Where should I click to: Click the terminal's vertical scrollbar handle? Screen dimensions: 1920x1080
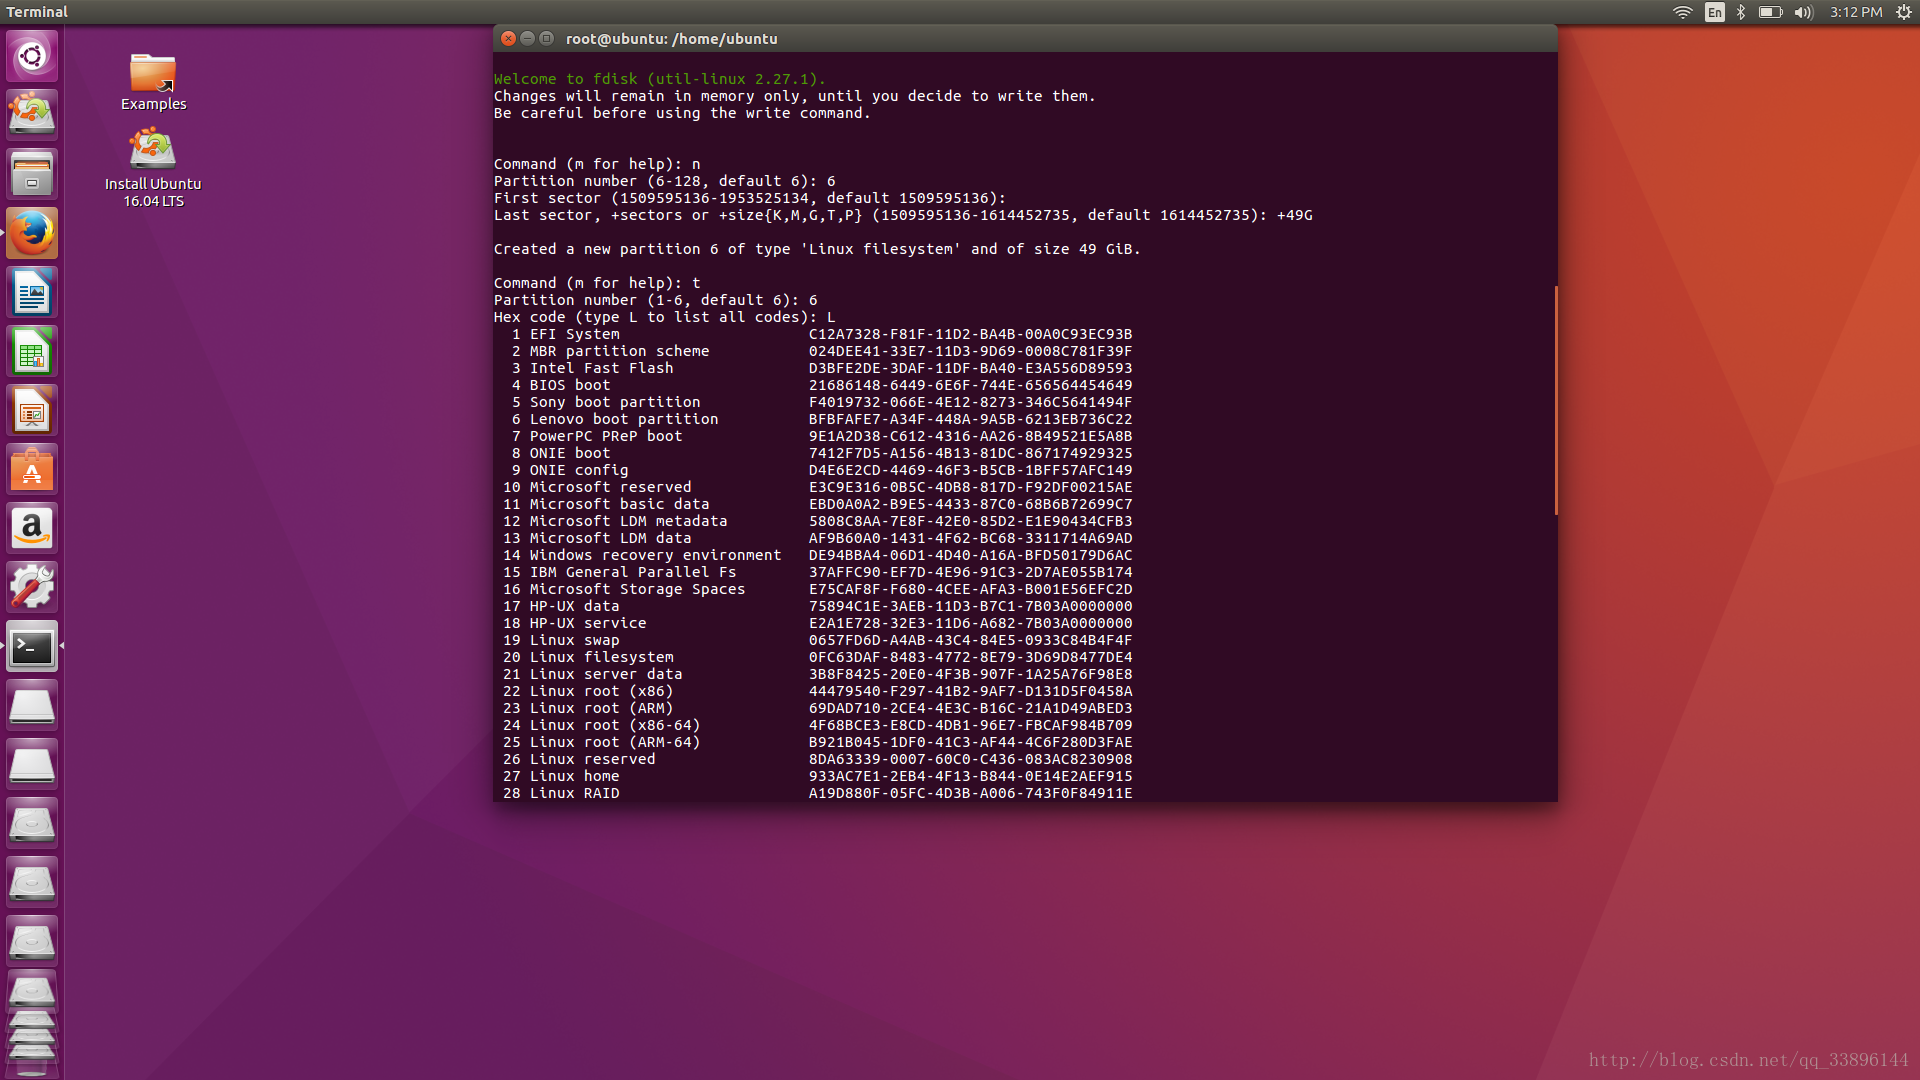coord(1555,400)
